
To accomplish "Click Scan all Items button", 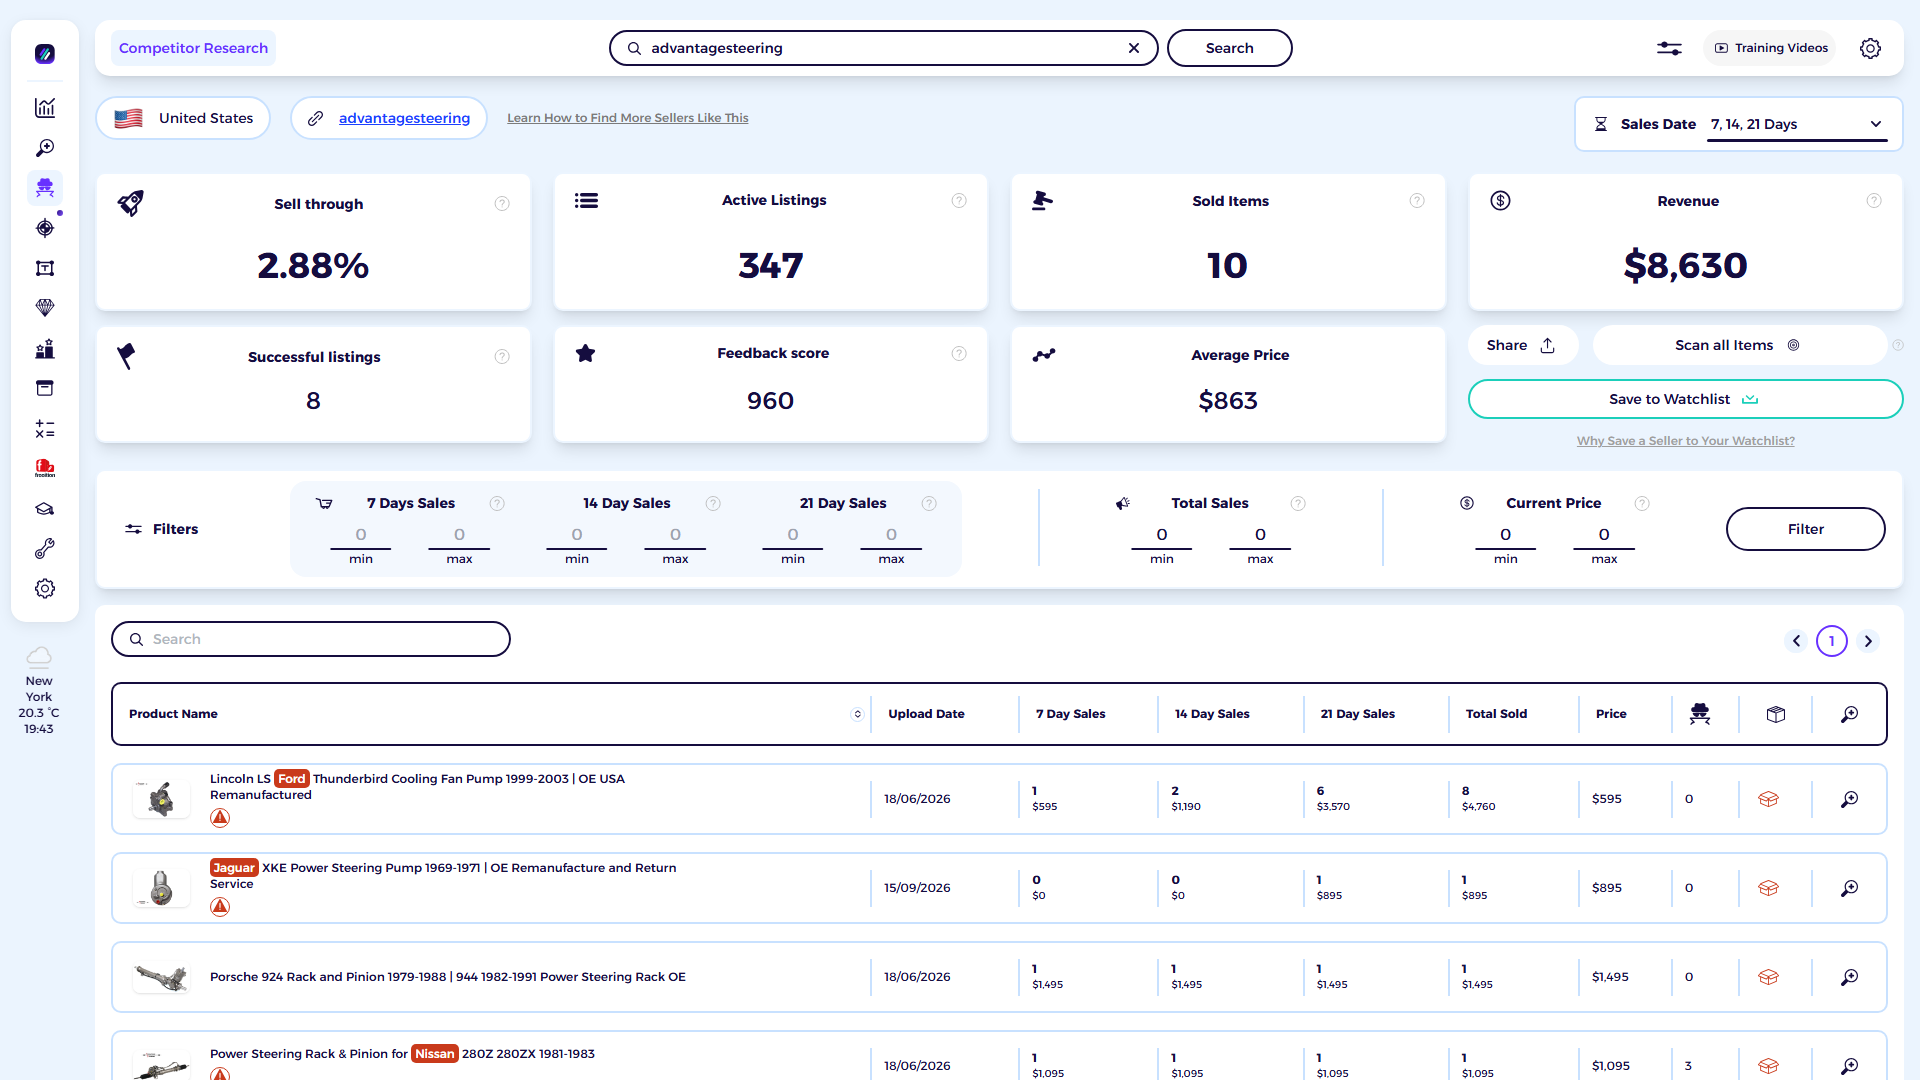I will click(1738, 345).
